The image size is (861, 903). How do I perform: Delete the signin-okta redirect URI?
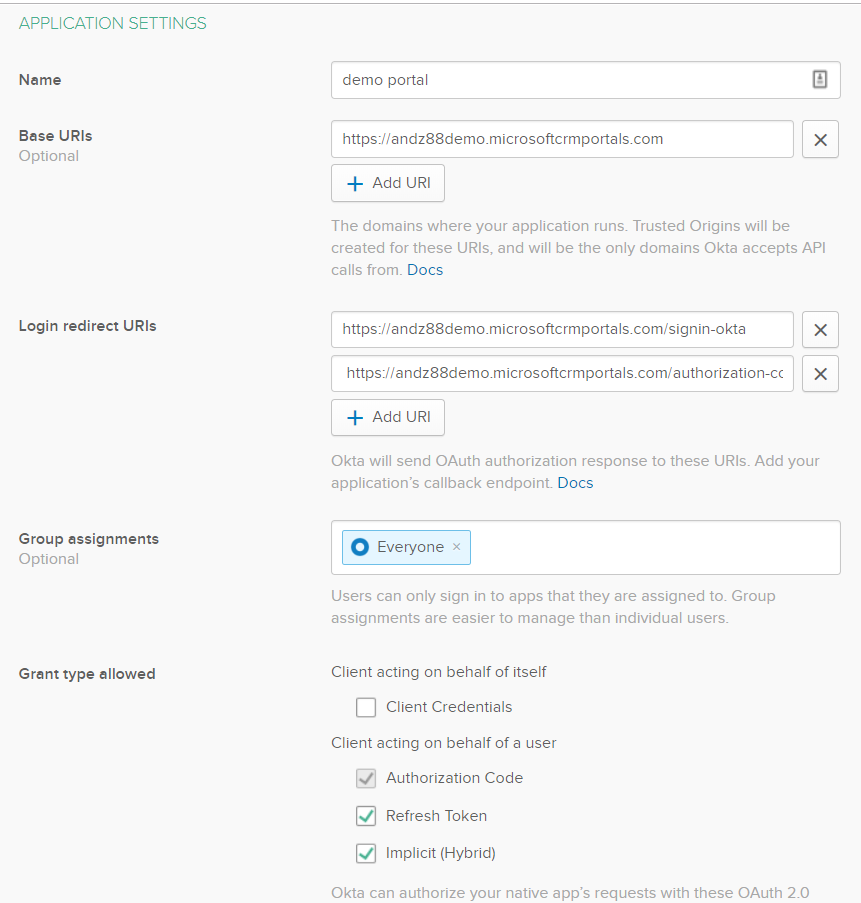pos(820,330)
